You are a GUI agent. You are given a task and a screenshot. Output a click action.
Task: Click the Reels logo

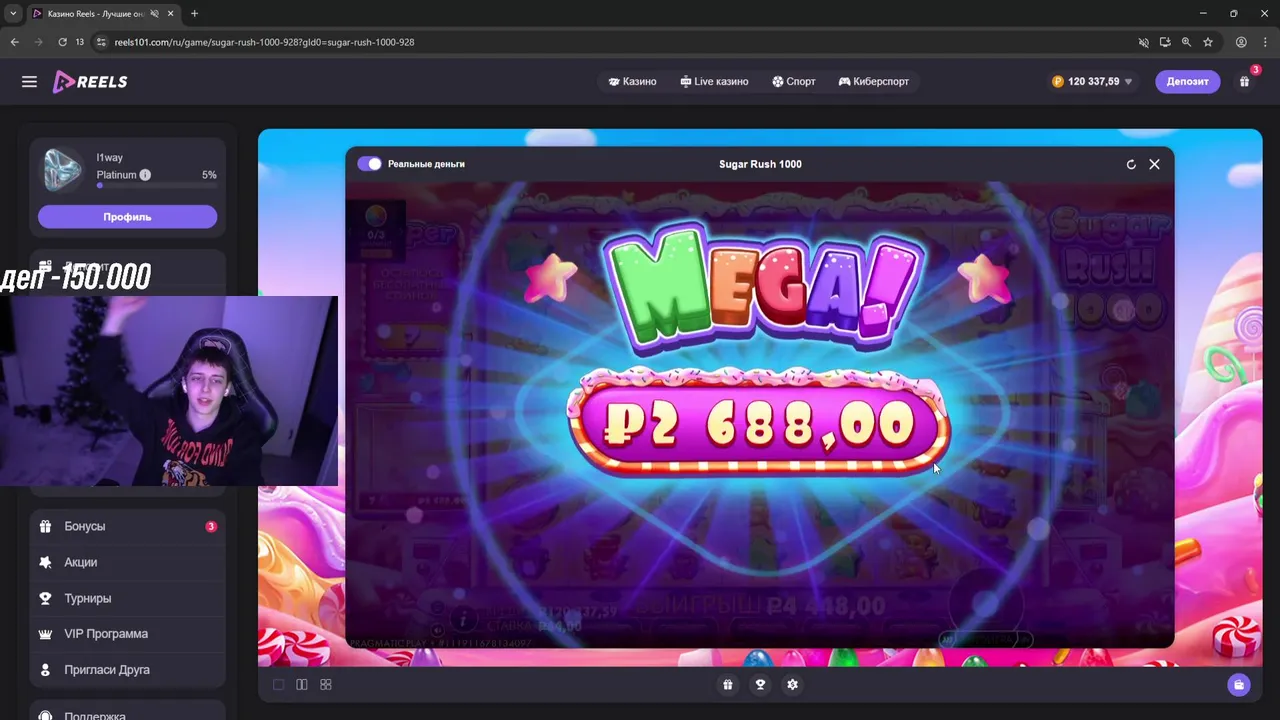(x=90, y=82)
